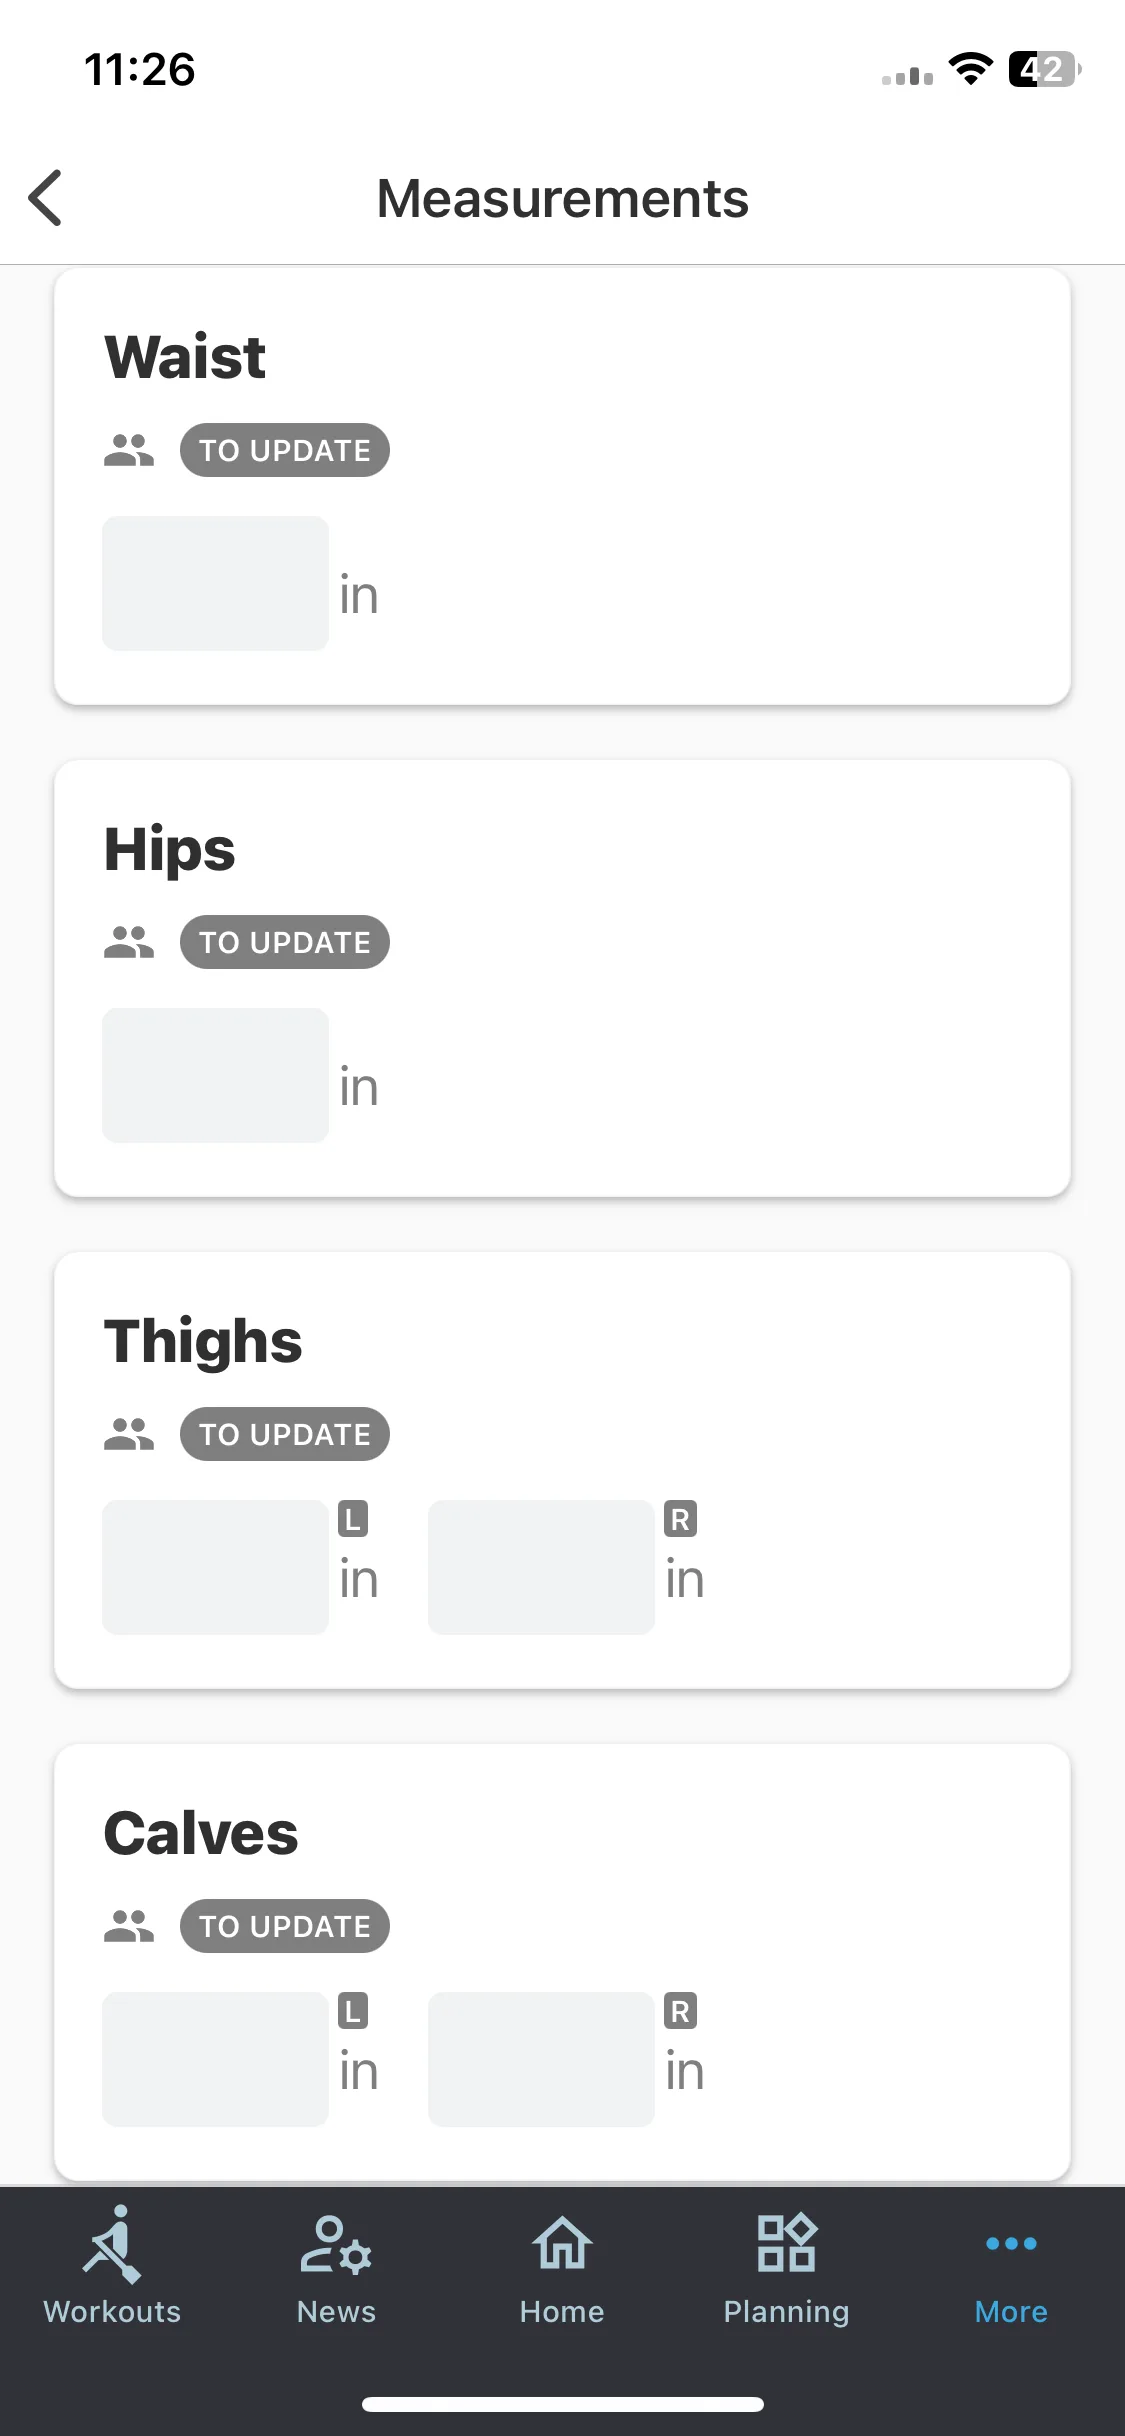Select the left Thighs input field
The width and height of the screenshot is (1125, 2436).
click(215, 1567)
